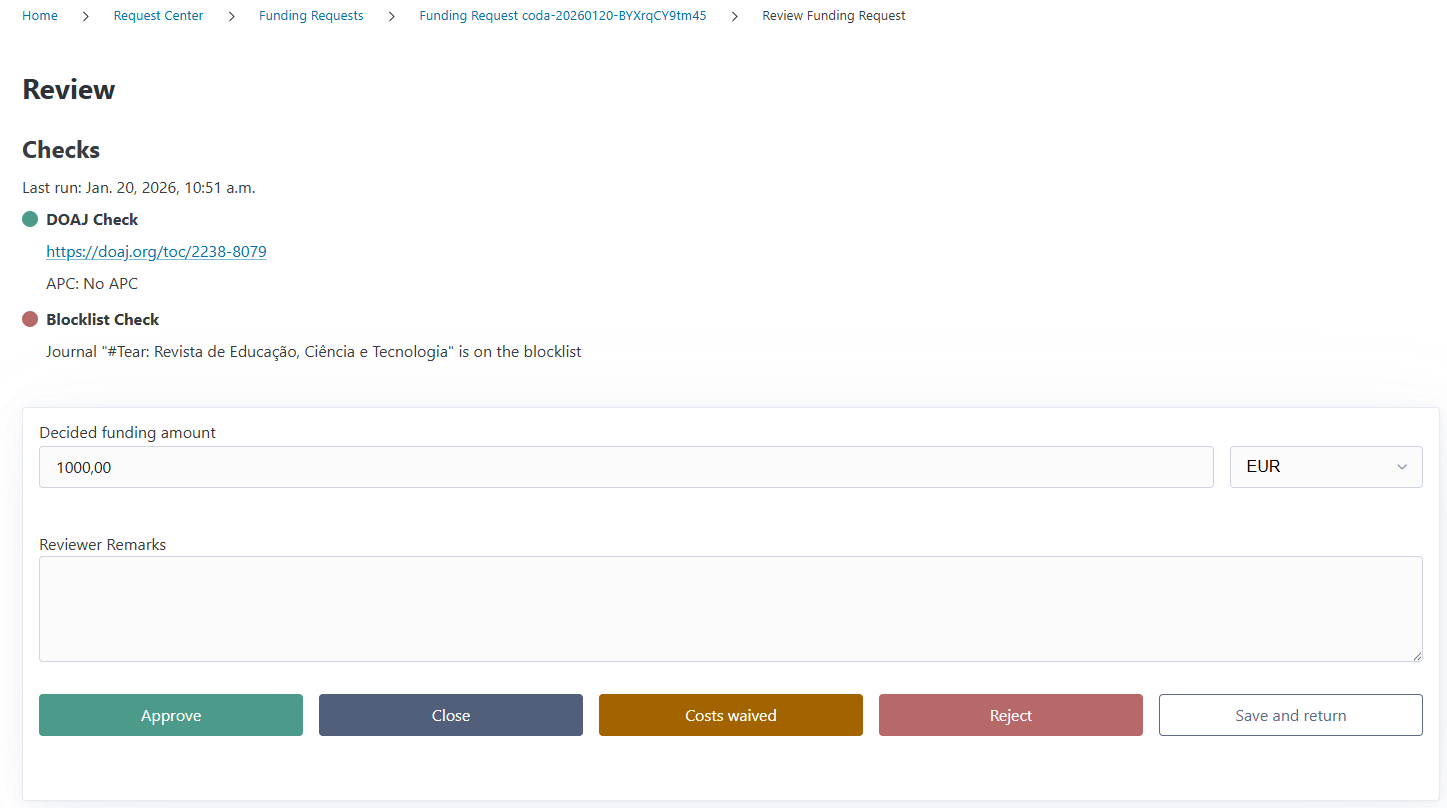Open Funding Requests breadcrumb link

click(x=311, y=16)
